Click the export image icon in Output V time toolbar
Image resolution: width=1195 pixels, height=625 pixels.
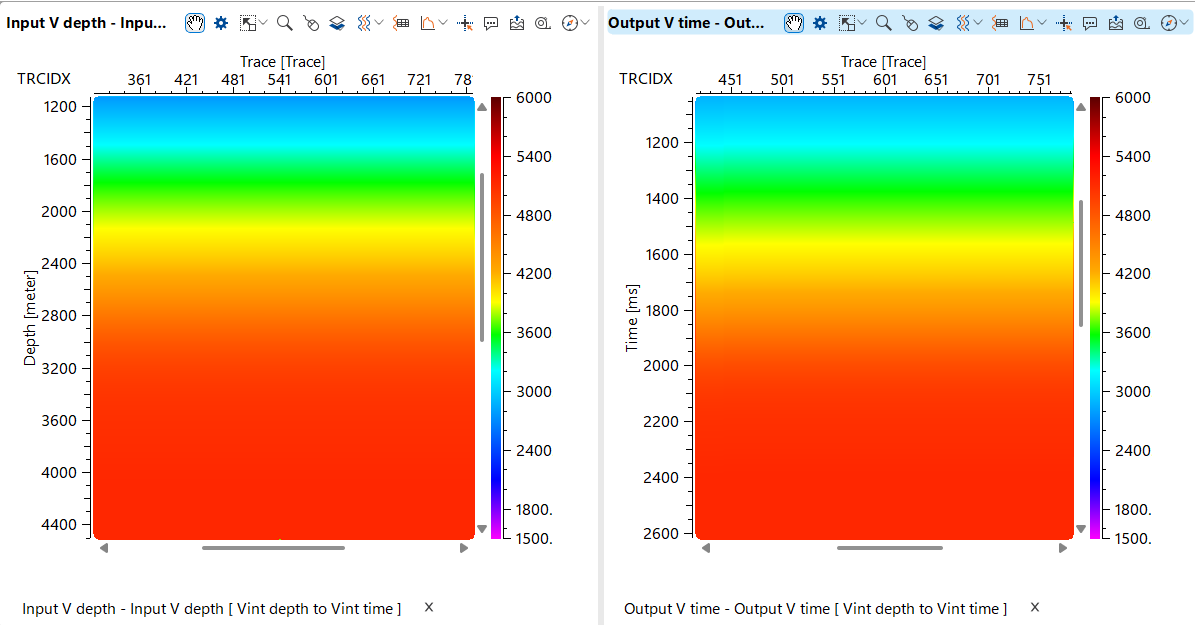click(1117, 23)
